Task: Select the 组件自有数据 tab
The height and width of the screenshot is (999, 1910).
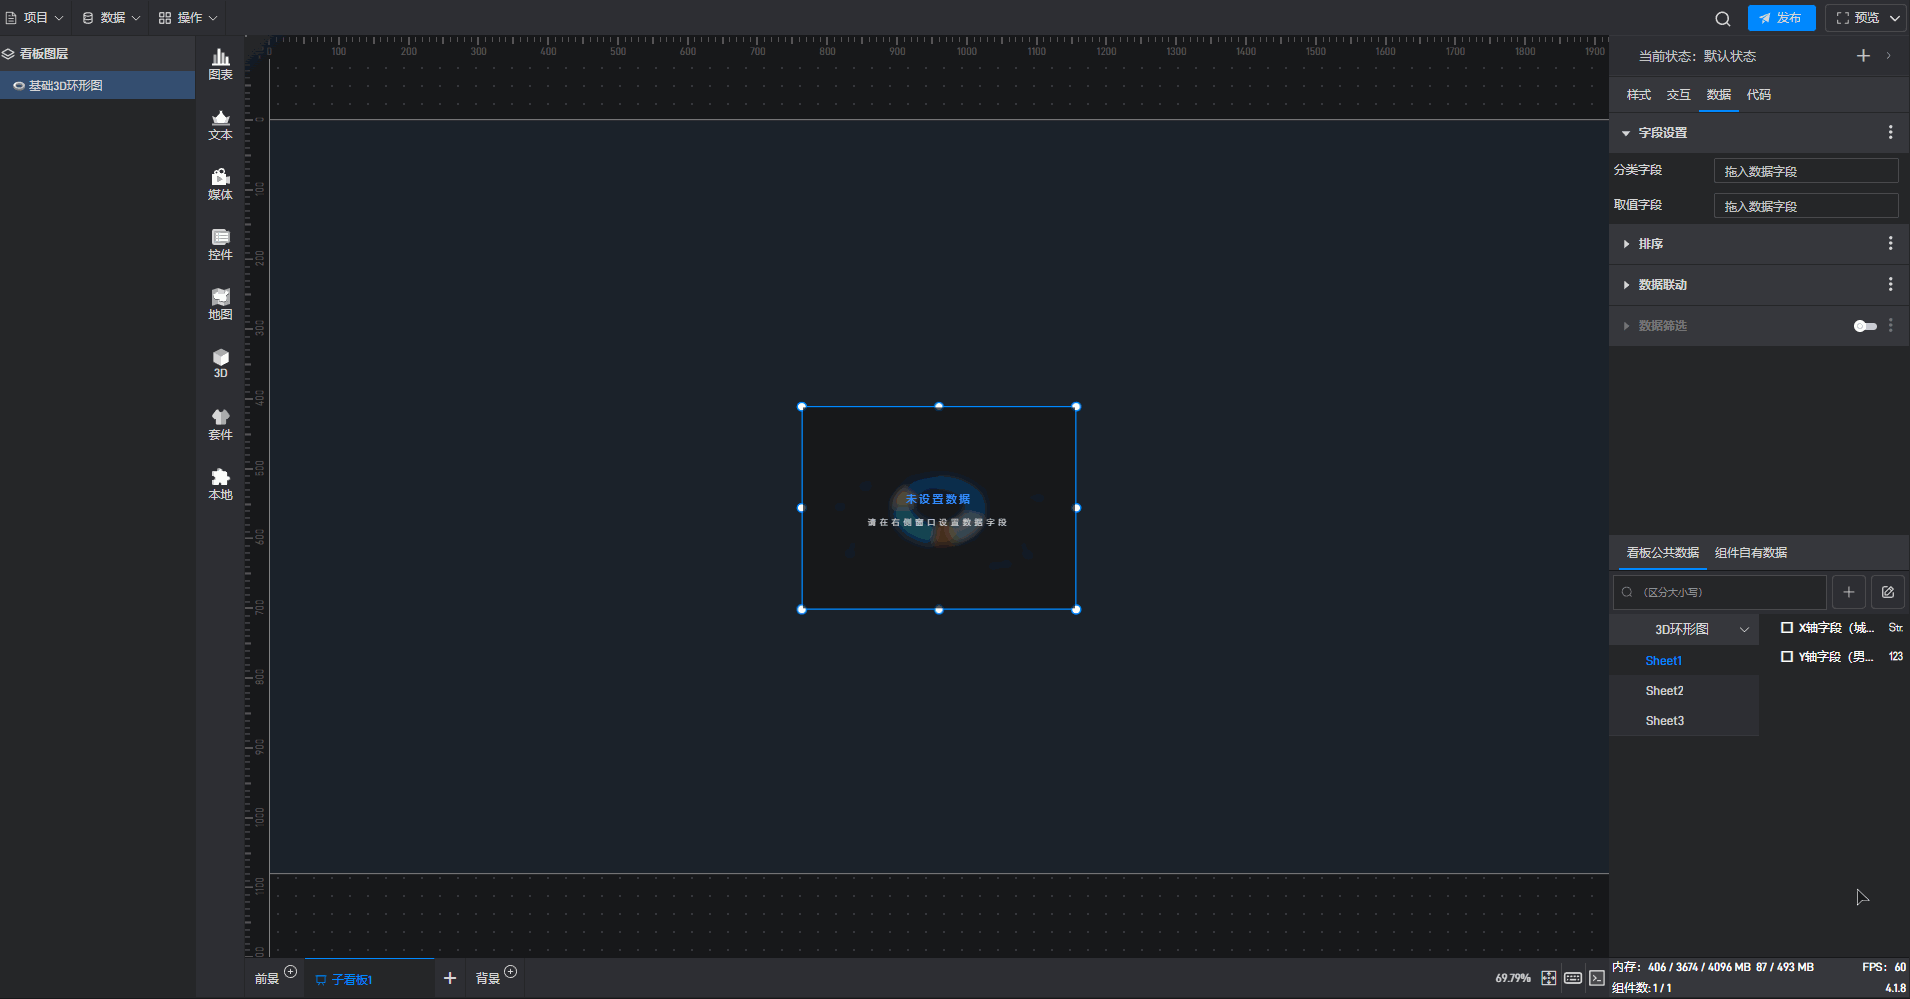Action: [1751, 553]
